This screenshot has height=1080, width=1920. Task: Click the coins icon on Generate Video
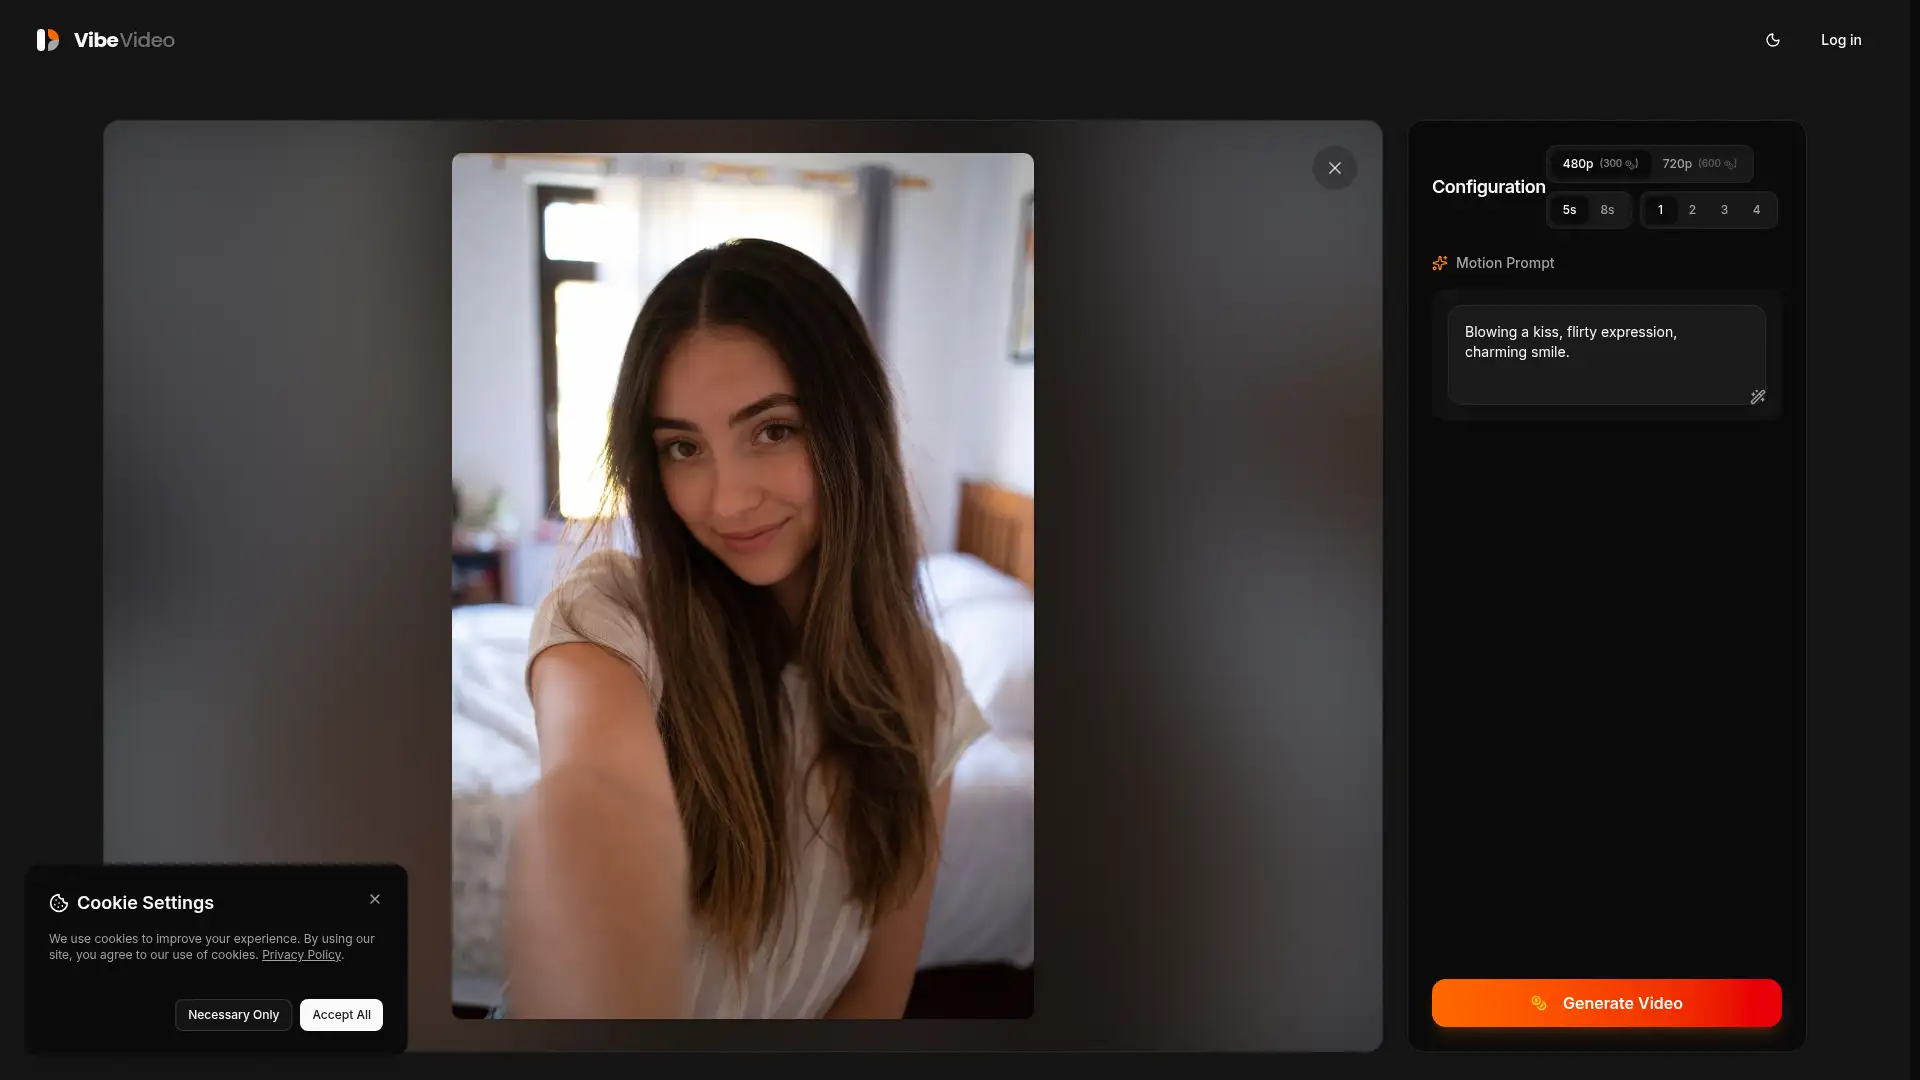(x=1539, y=1003)
